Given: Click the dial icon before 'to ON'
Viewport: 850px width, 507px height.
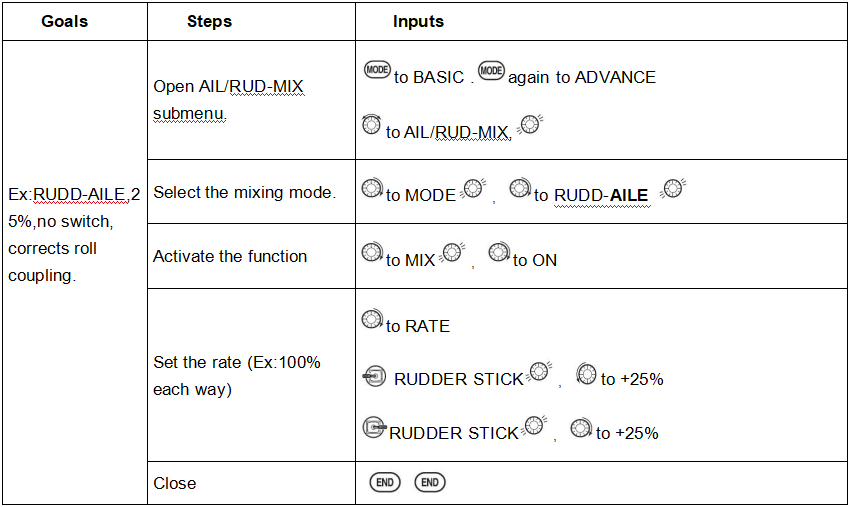Looking at the screenshot, I should pyautogui.click(x=499, y=253).
